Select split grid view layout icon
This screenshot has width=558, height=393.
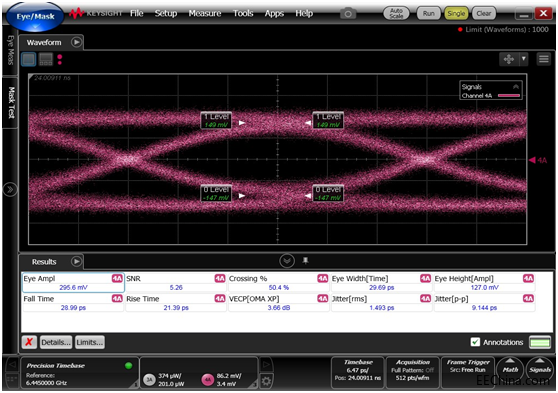(x=46, y=59)
